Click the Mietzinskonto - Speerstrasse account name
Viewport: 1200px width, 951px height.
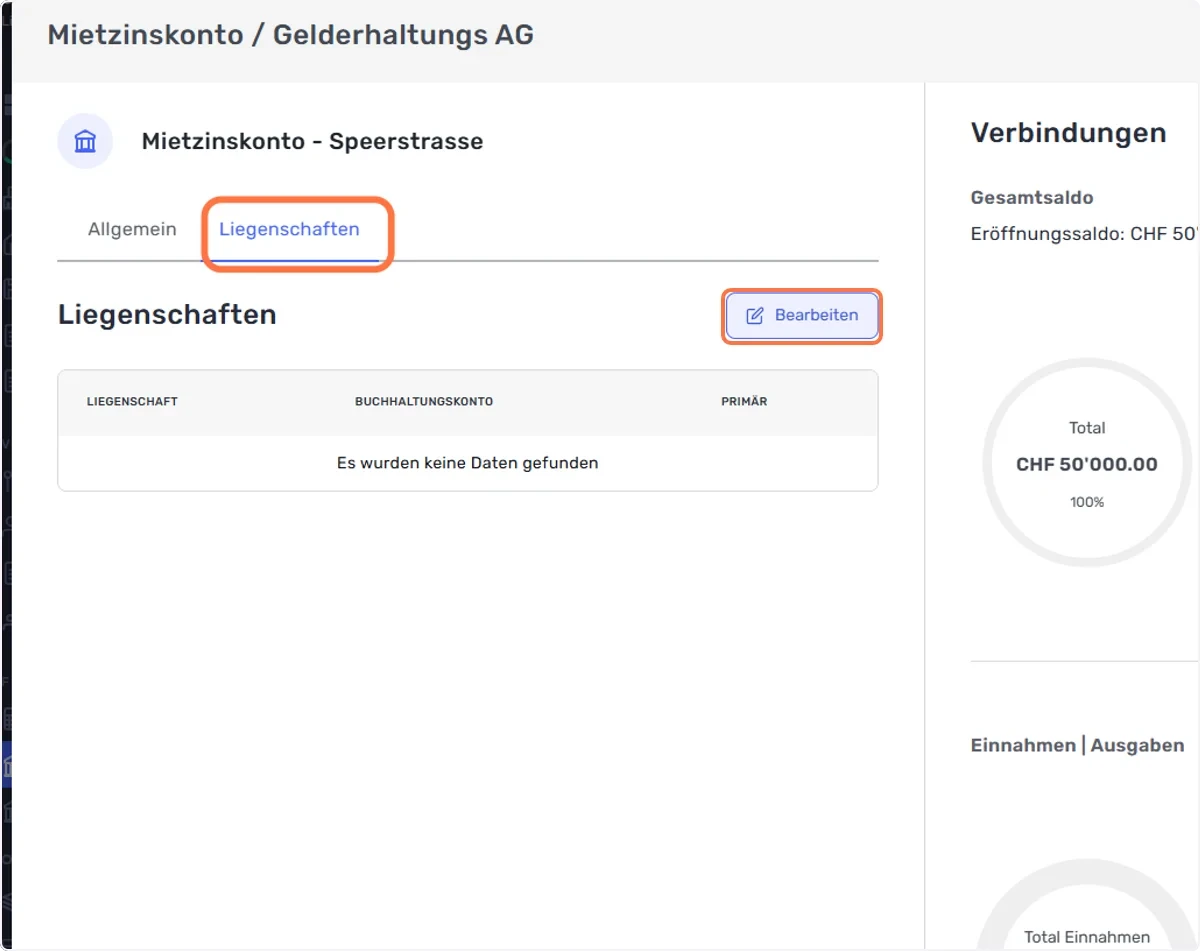tap(312, 141)
